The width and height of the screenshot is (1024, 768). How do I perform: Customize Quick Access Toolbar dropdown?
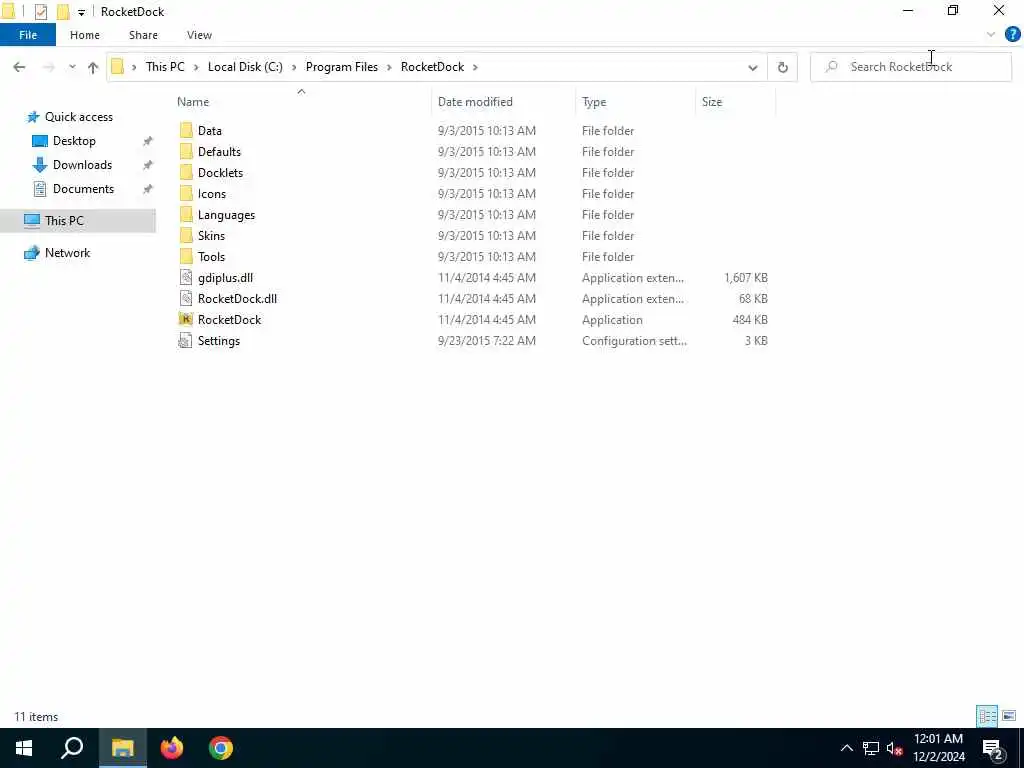click(x=81, y=12)
